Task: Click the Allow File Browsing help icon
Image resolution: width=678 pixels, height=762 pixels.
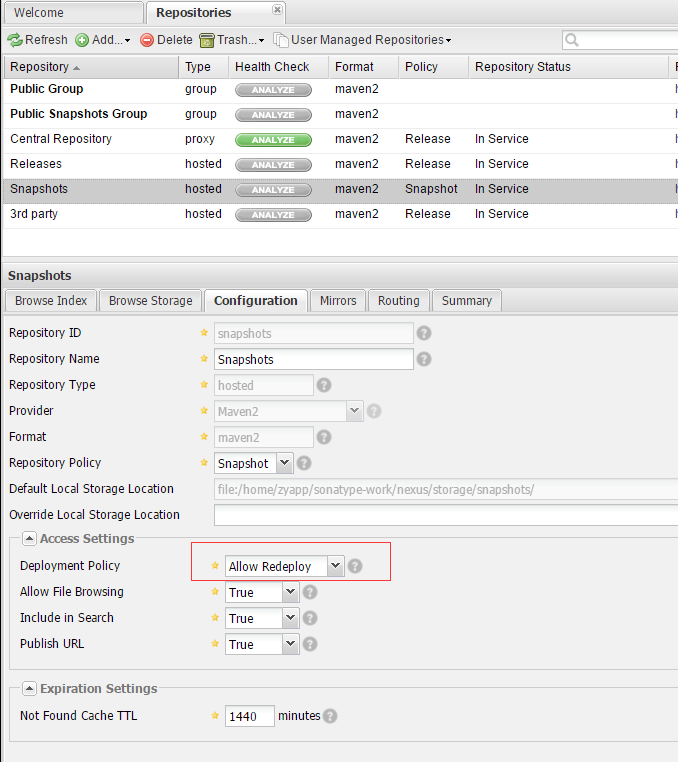Action: (310, 592)
